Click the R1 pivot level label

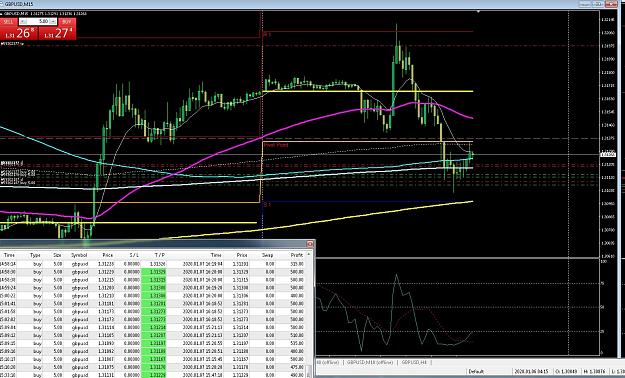[267, 35]
